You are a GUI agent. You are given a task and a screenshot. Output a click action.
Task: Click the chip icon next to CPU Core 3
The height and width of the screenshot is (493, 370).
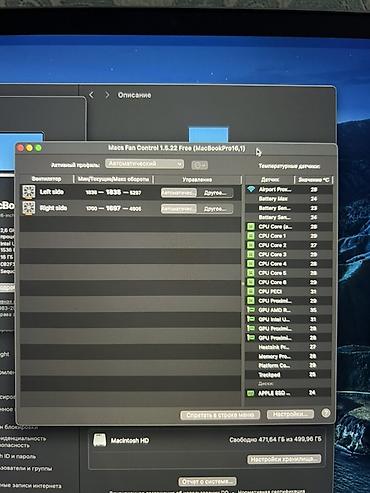coord(251,254)
